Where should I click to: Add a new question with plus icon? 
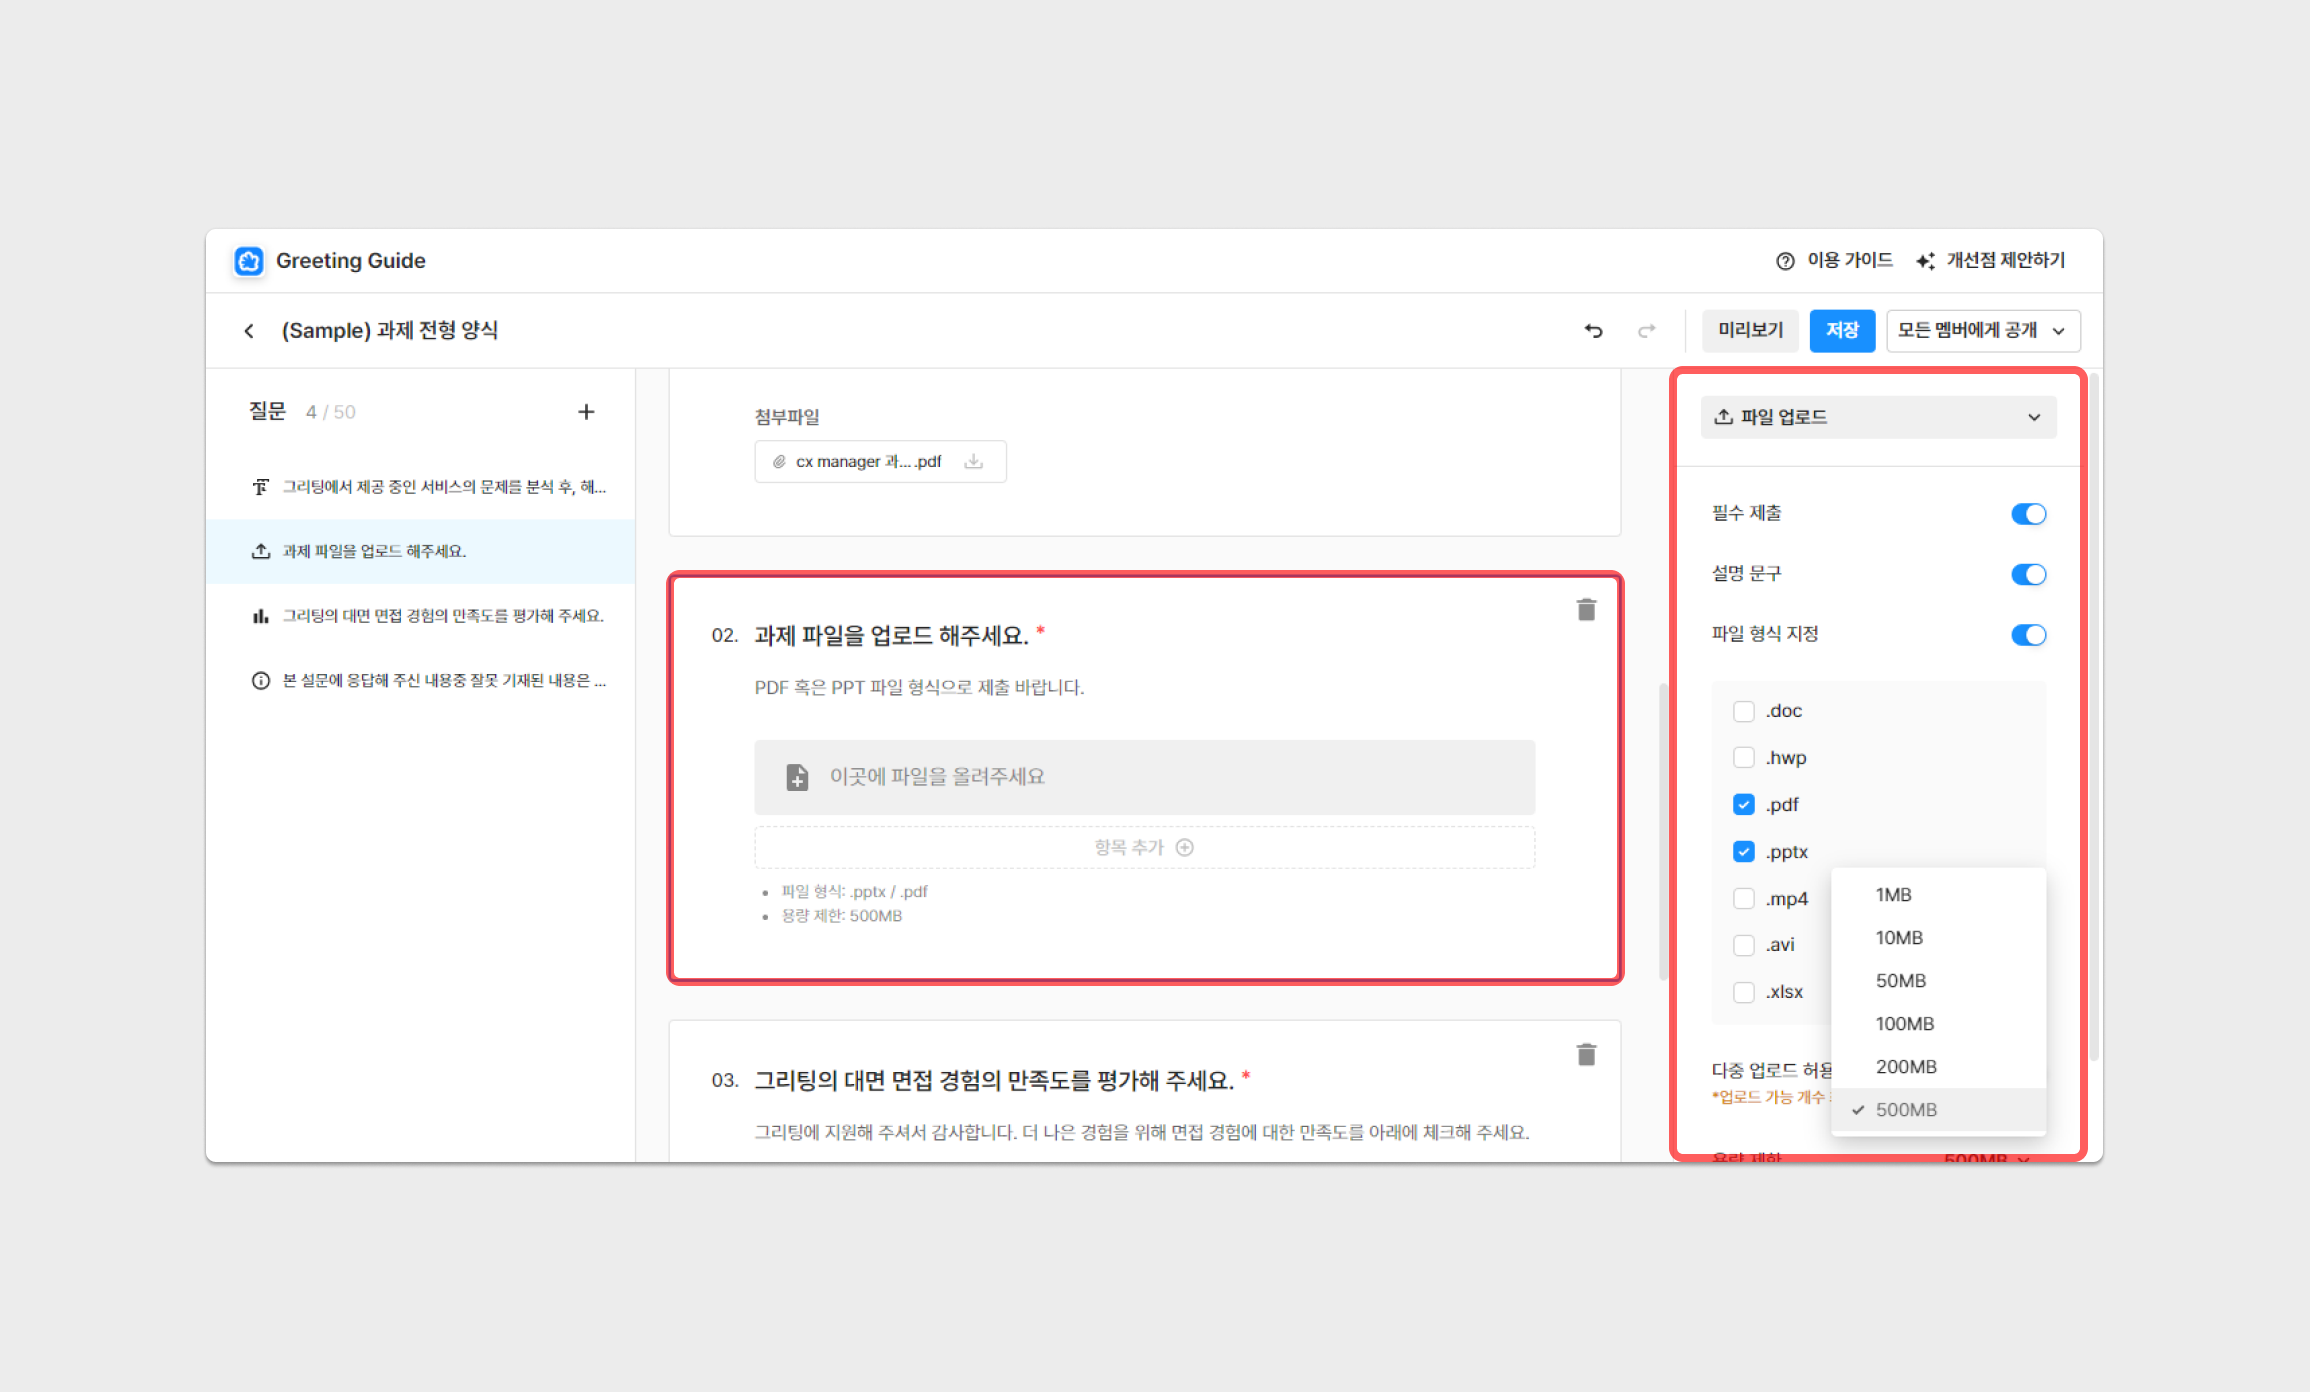click(x=586, y=412)
